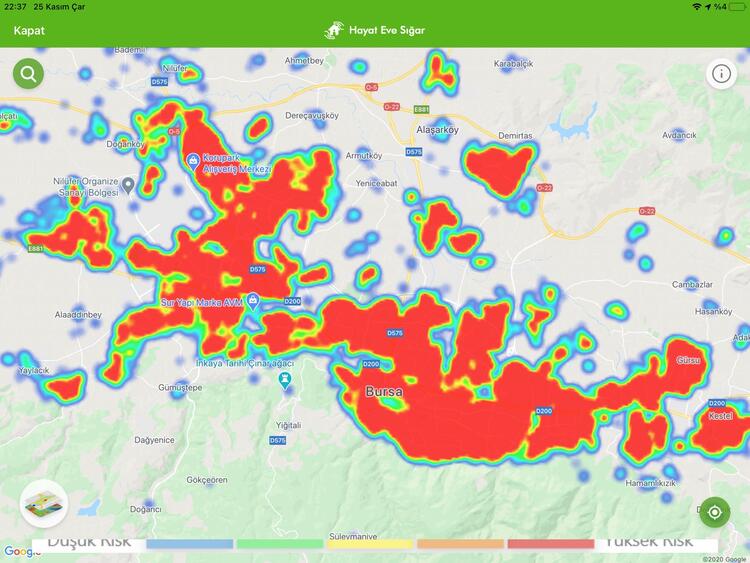Open the map layers selector

pyautogui.click(x=43, y=504)
